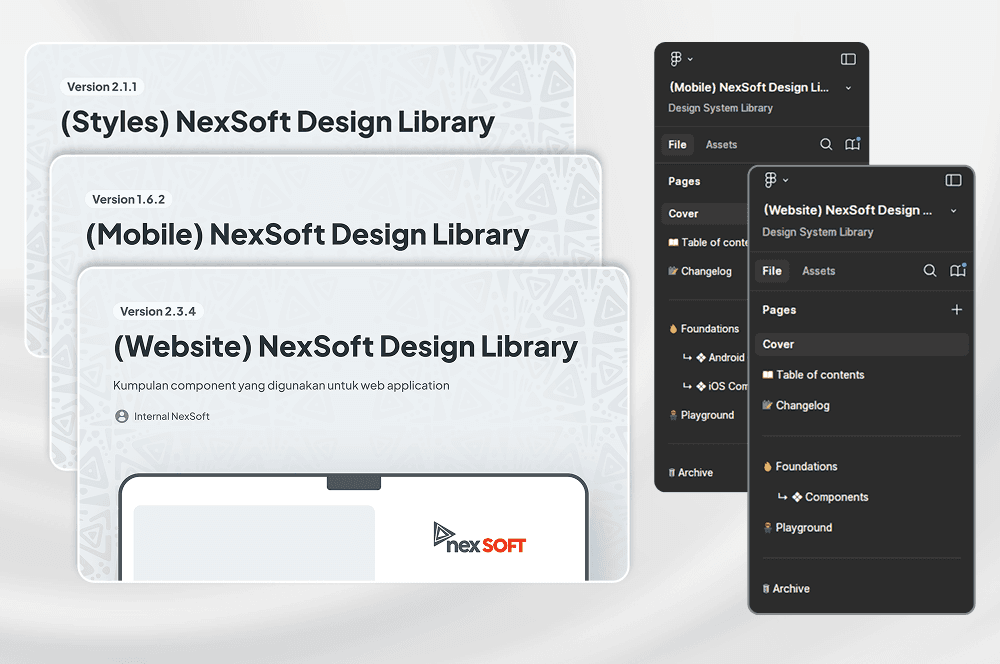The height and width of the screenshot is (664, 1000).
Task: Expand Website NexSoft file name dropdown
Action: pyautogui.click(x=953, y=211)
